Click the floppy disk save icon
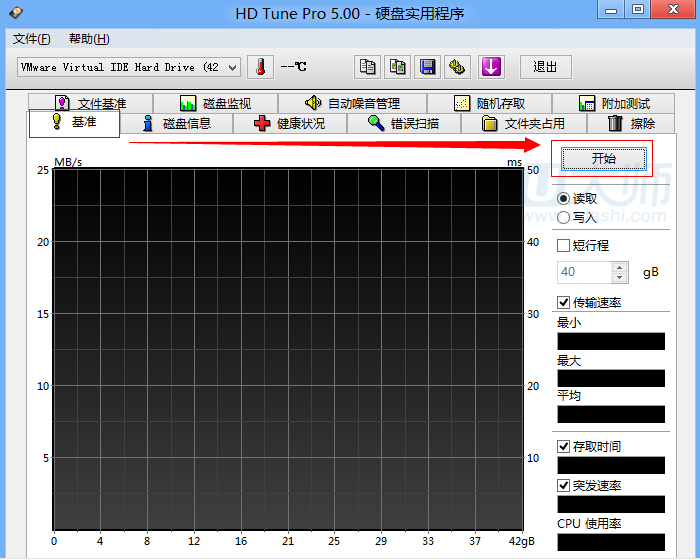This screenshot has height=560, width=700. coord(428,67)
